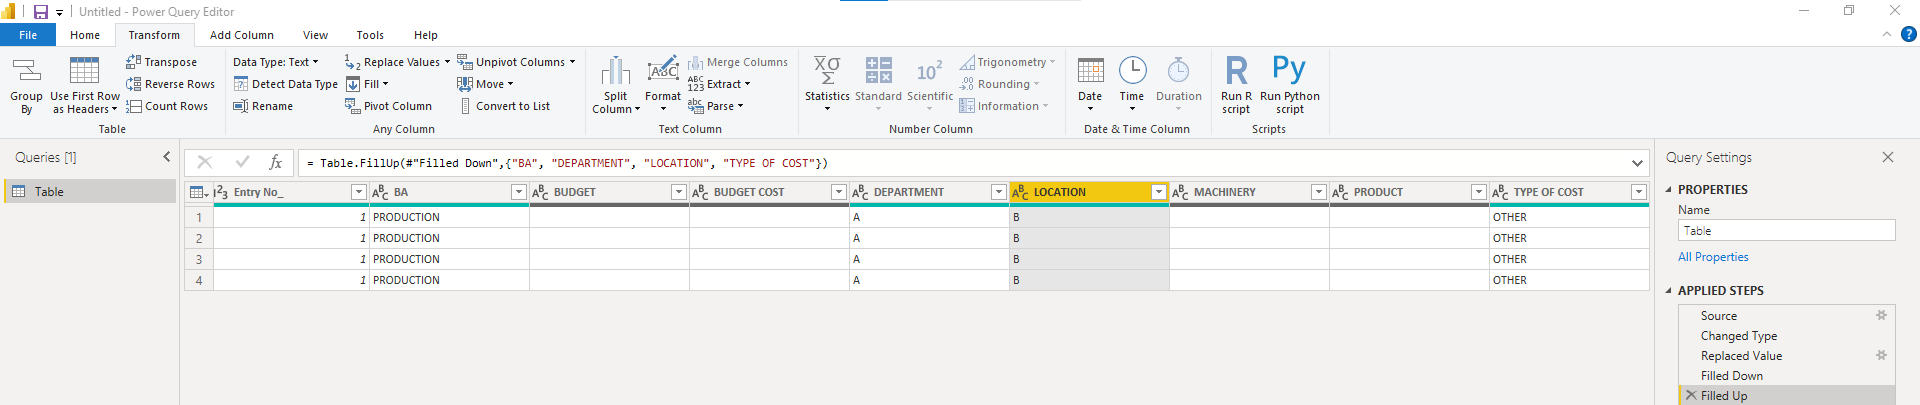The width and height of the screenshot is (1920, 405).
Task: Open Unpivot Columns dropdown
Action: click(x=517, y=62)
